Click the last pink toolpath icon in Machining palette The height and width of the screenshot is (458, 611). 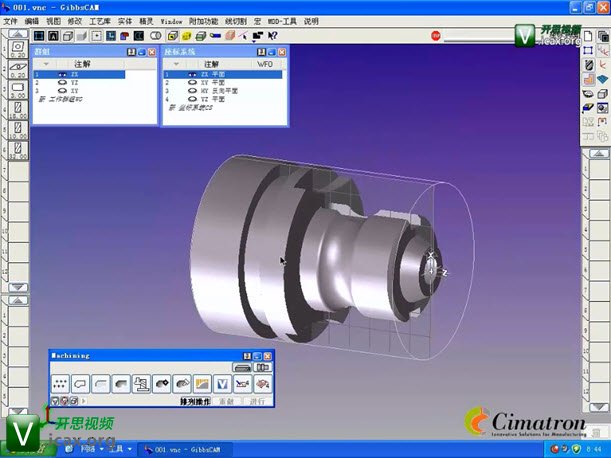click(263, 384)
